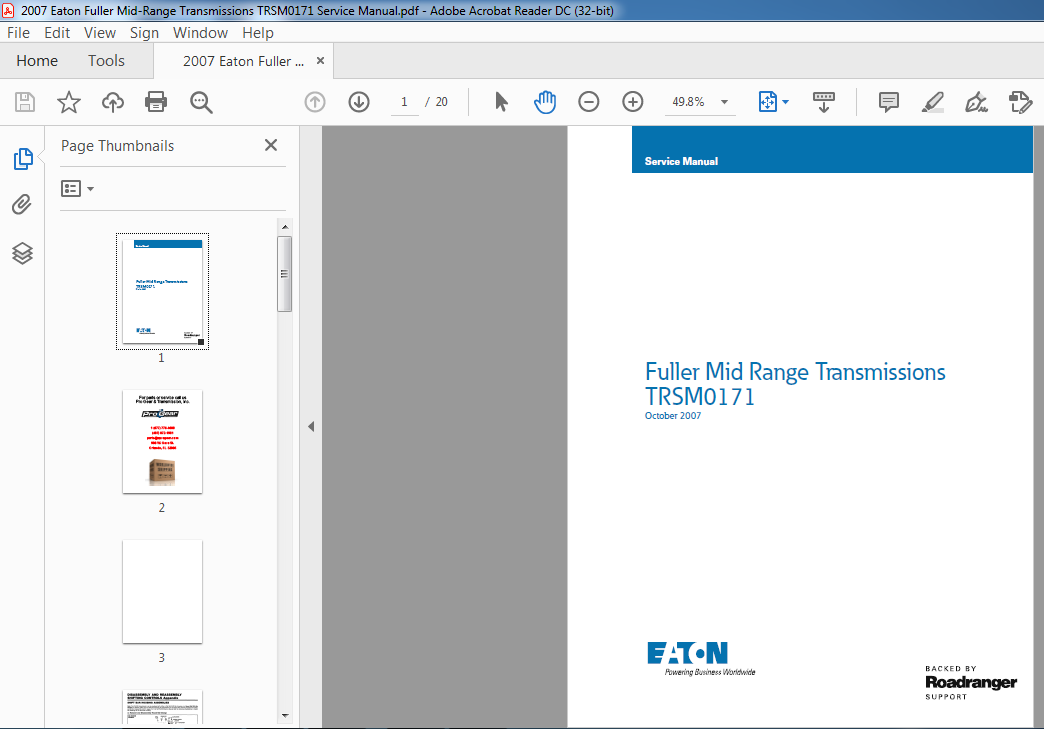Choose the selection arrow tool
The image size is (1044, 729).
click(501, 102)
